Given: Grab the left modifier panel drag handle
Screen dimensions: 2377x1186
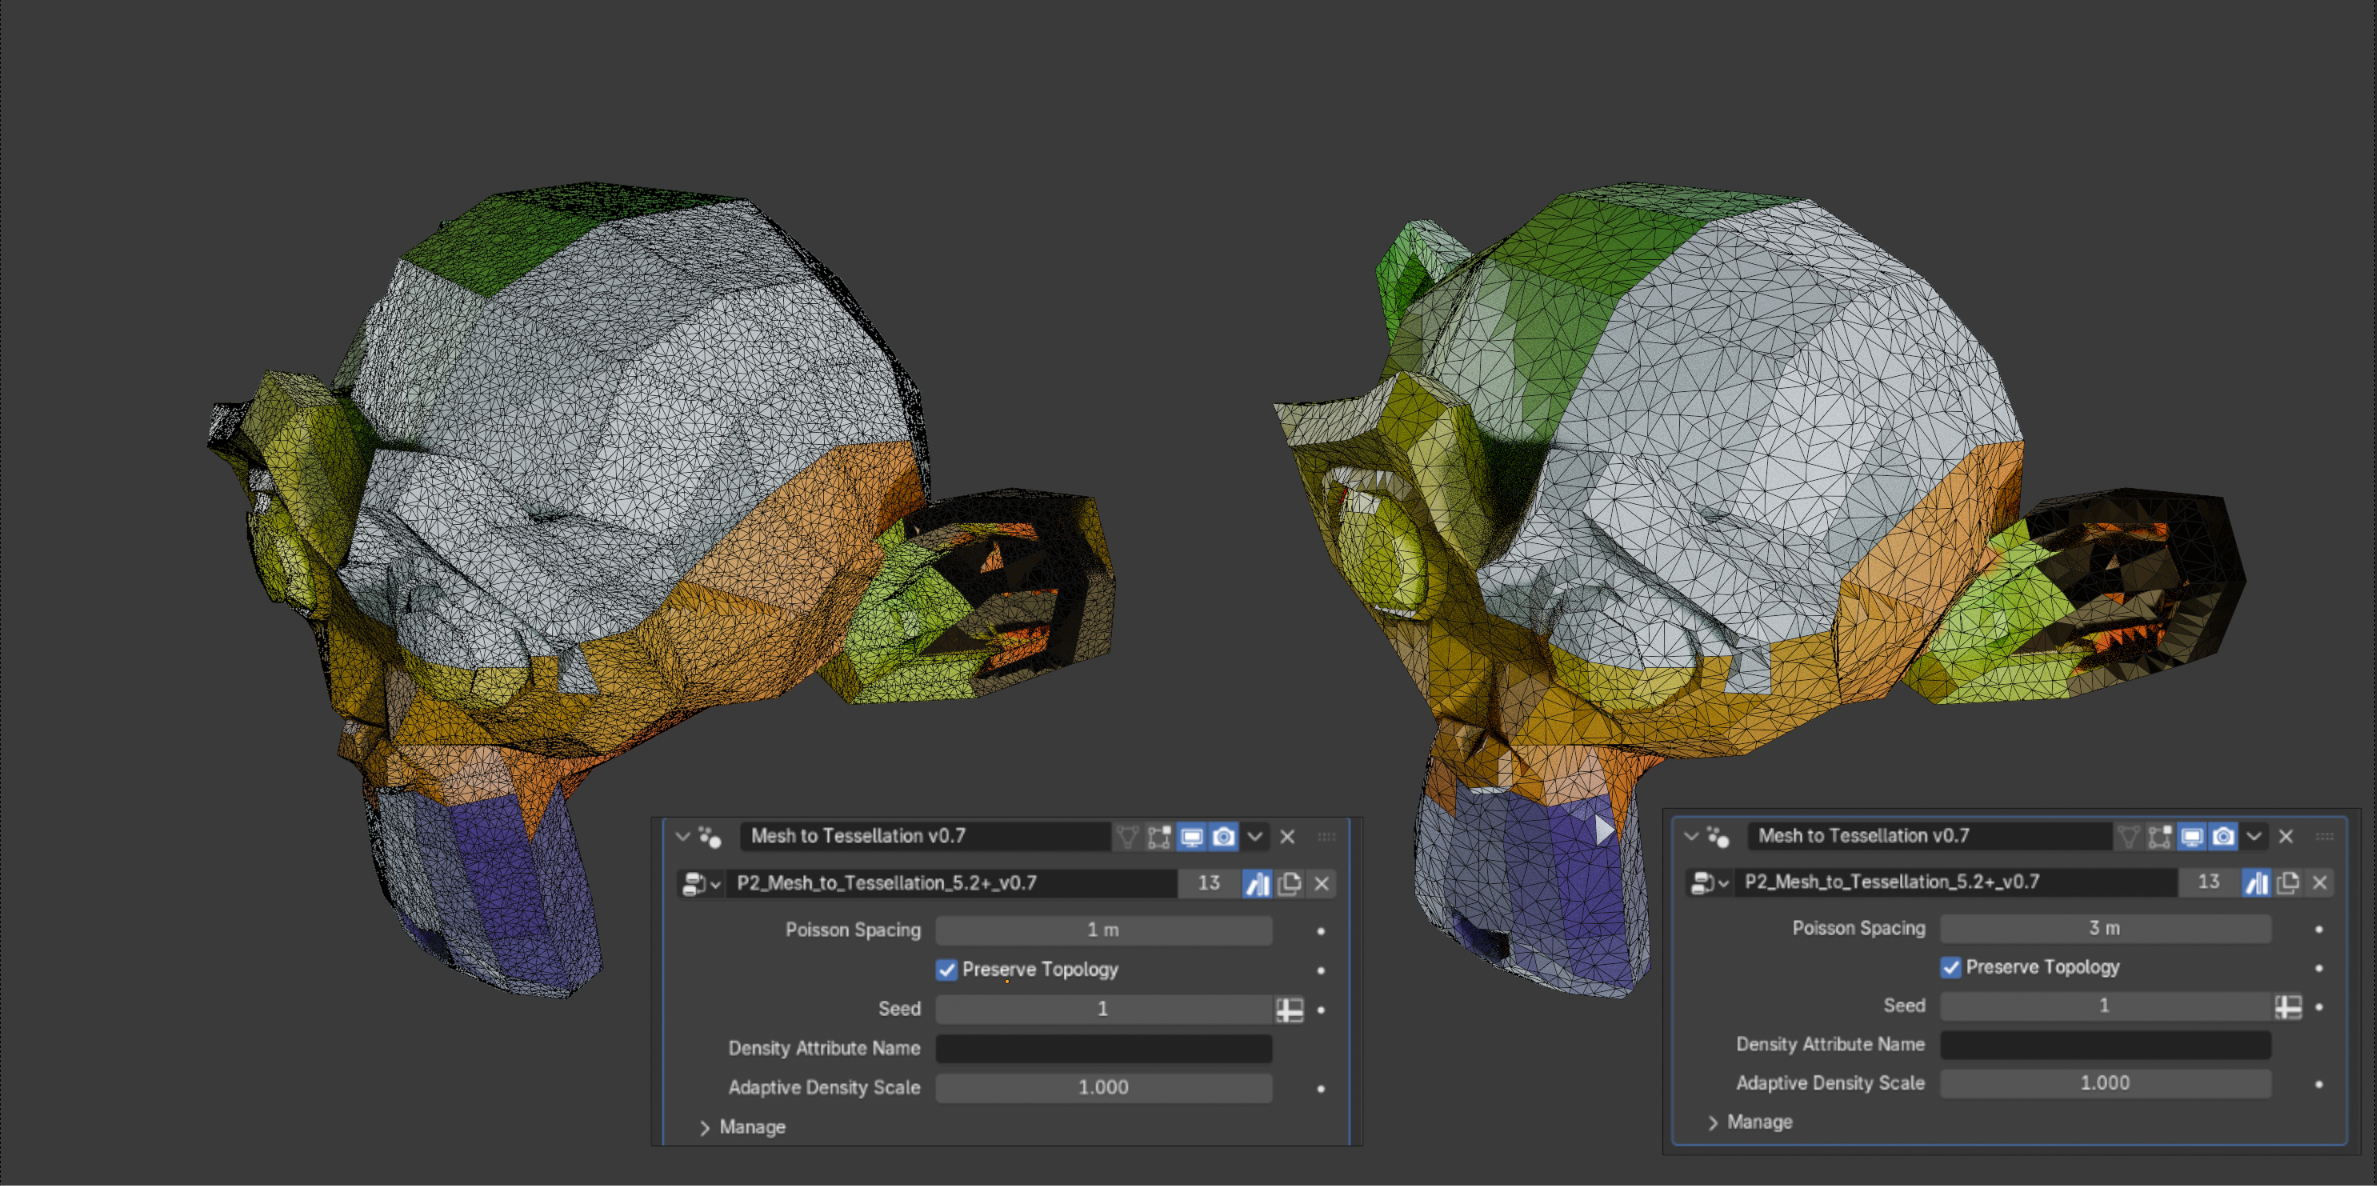Looking at the screenshot, I should tap(1327, 836).
